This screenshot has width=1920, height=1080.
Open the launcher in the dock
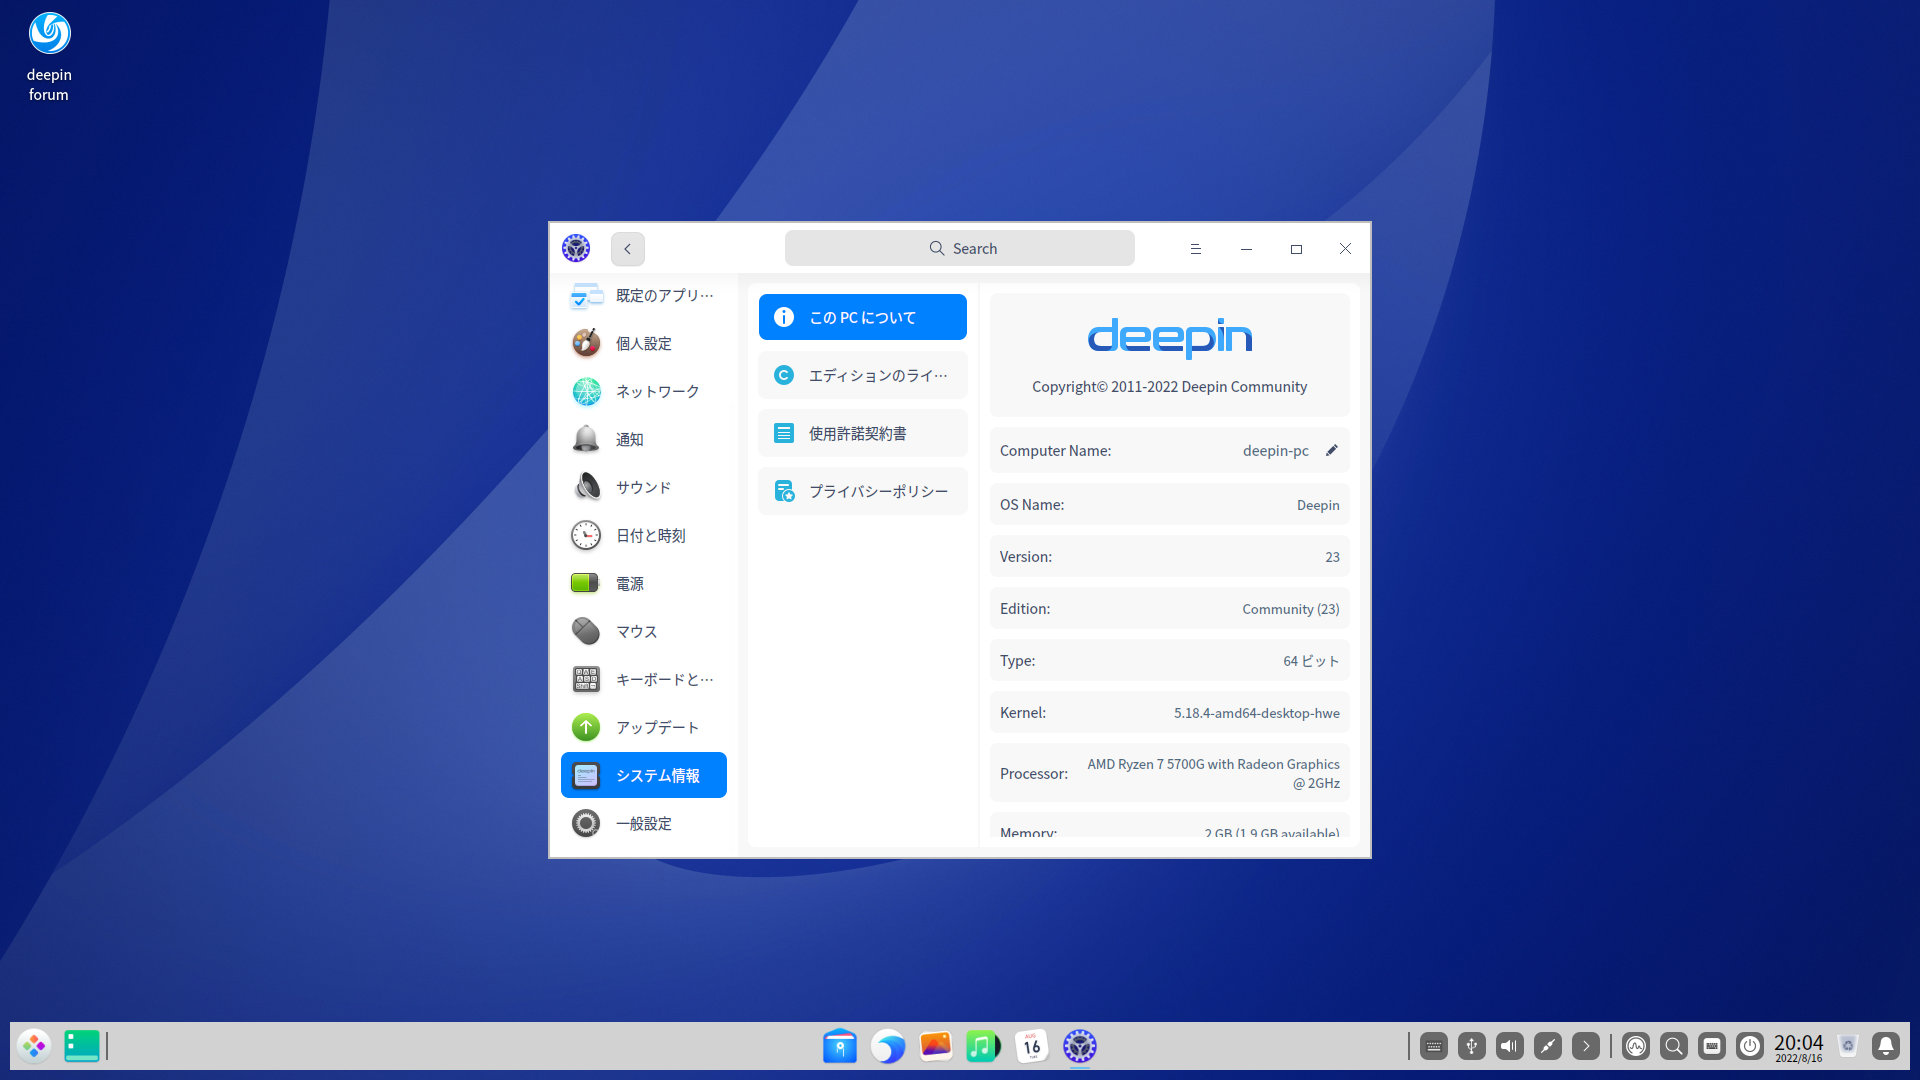click(34, 1046)
